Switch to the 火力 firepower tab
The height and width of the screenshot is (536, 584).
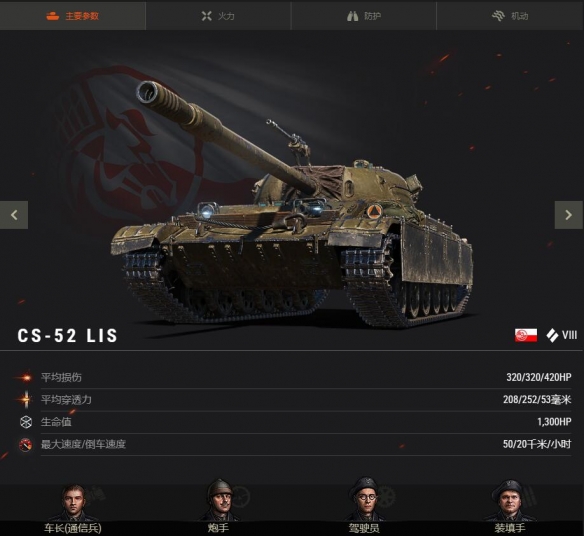(218, 16)
